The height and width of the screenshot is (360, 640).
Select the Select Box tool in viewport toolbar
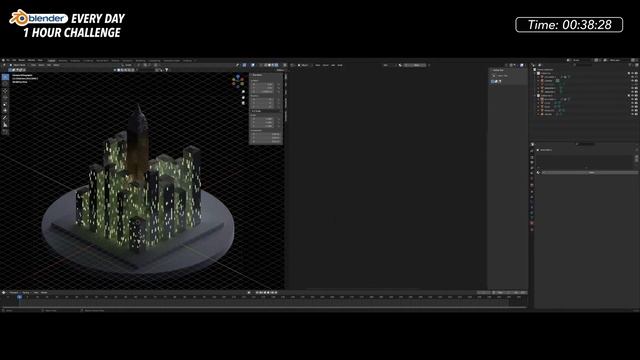(5, 77)
